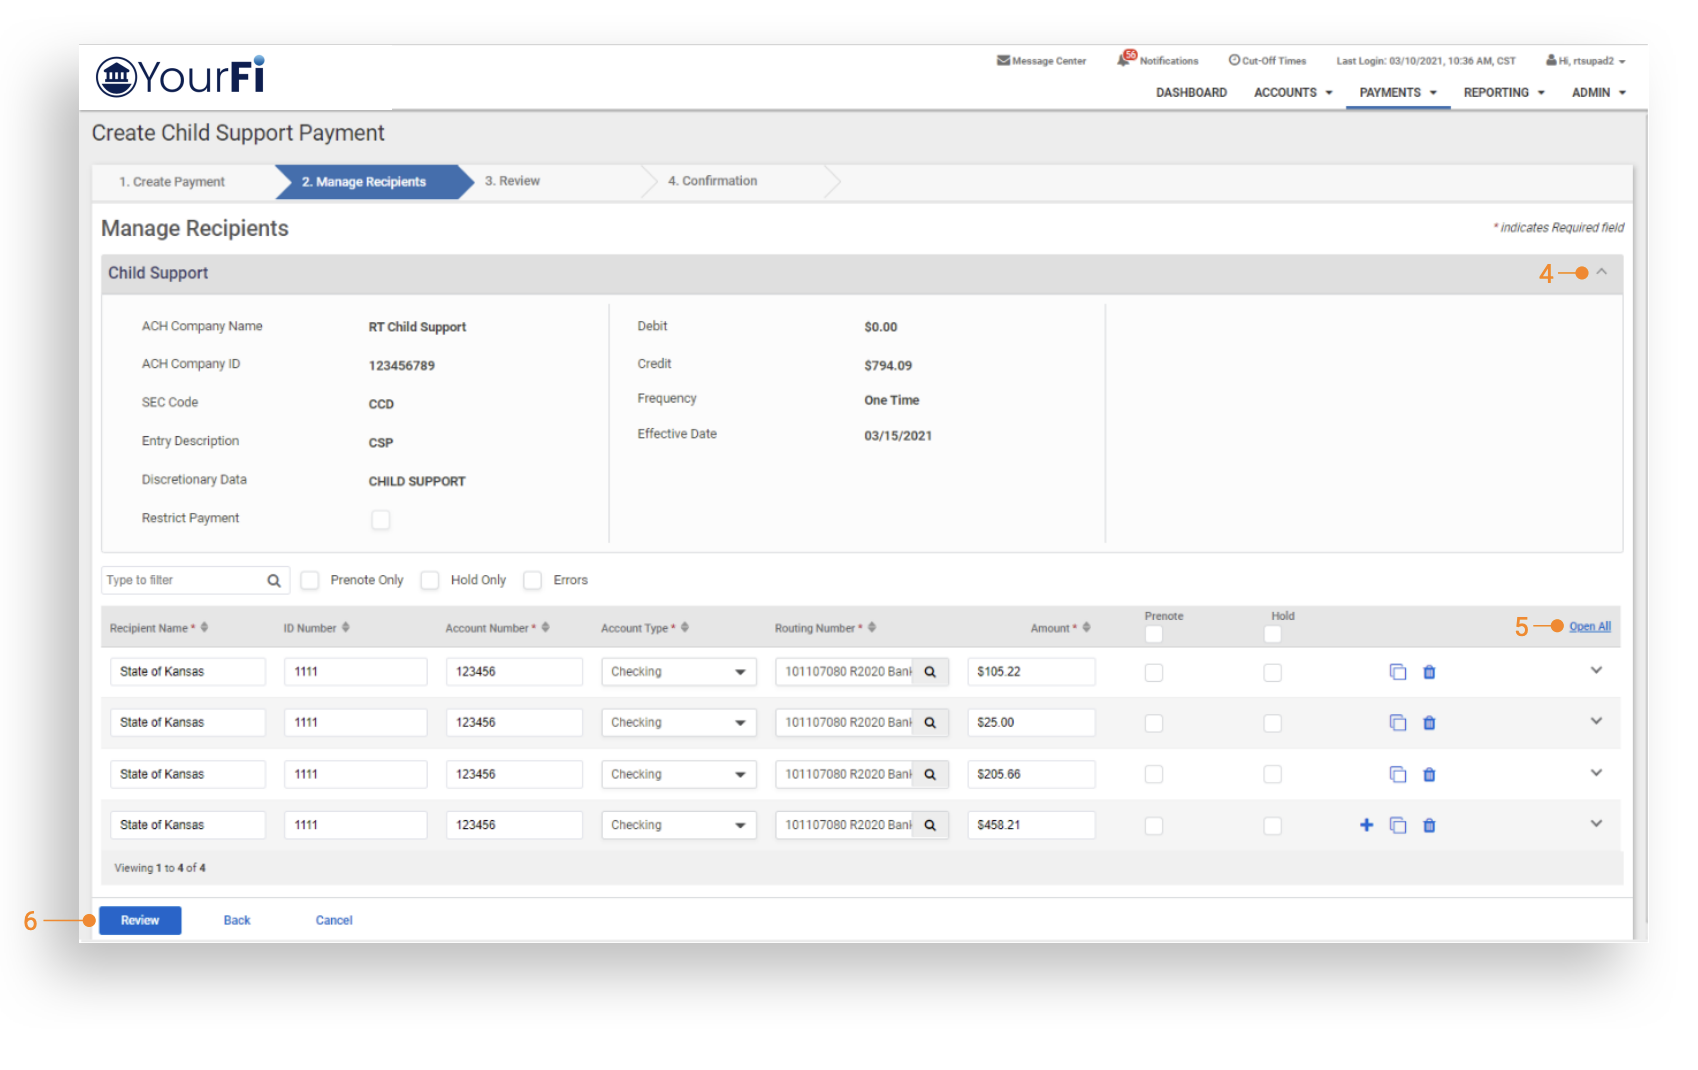Check the Restrict Payment checkbox

click(380, 519)
